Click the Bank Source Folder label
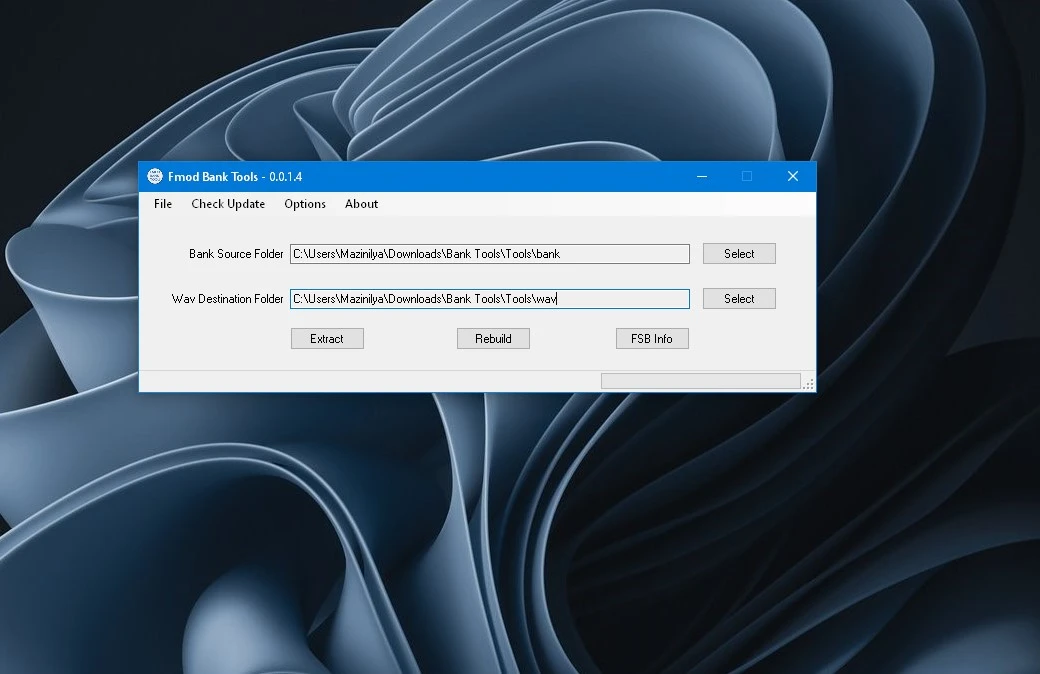Screen dimensions: 1040x674 [x=236, y=253]
